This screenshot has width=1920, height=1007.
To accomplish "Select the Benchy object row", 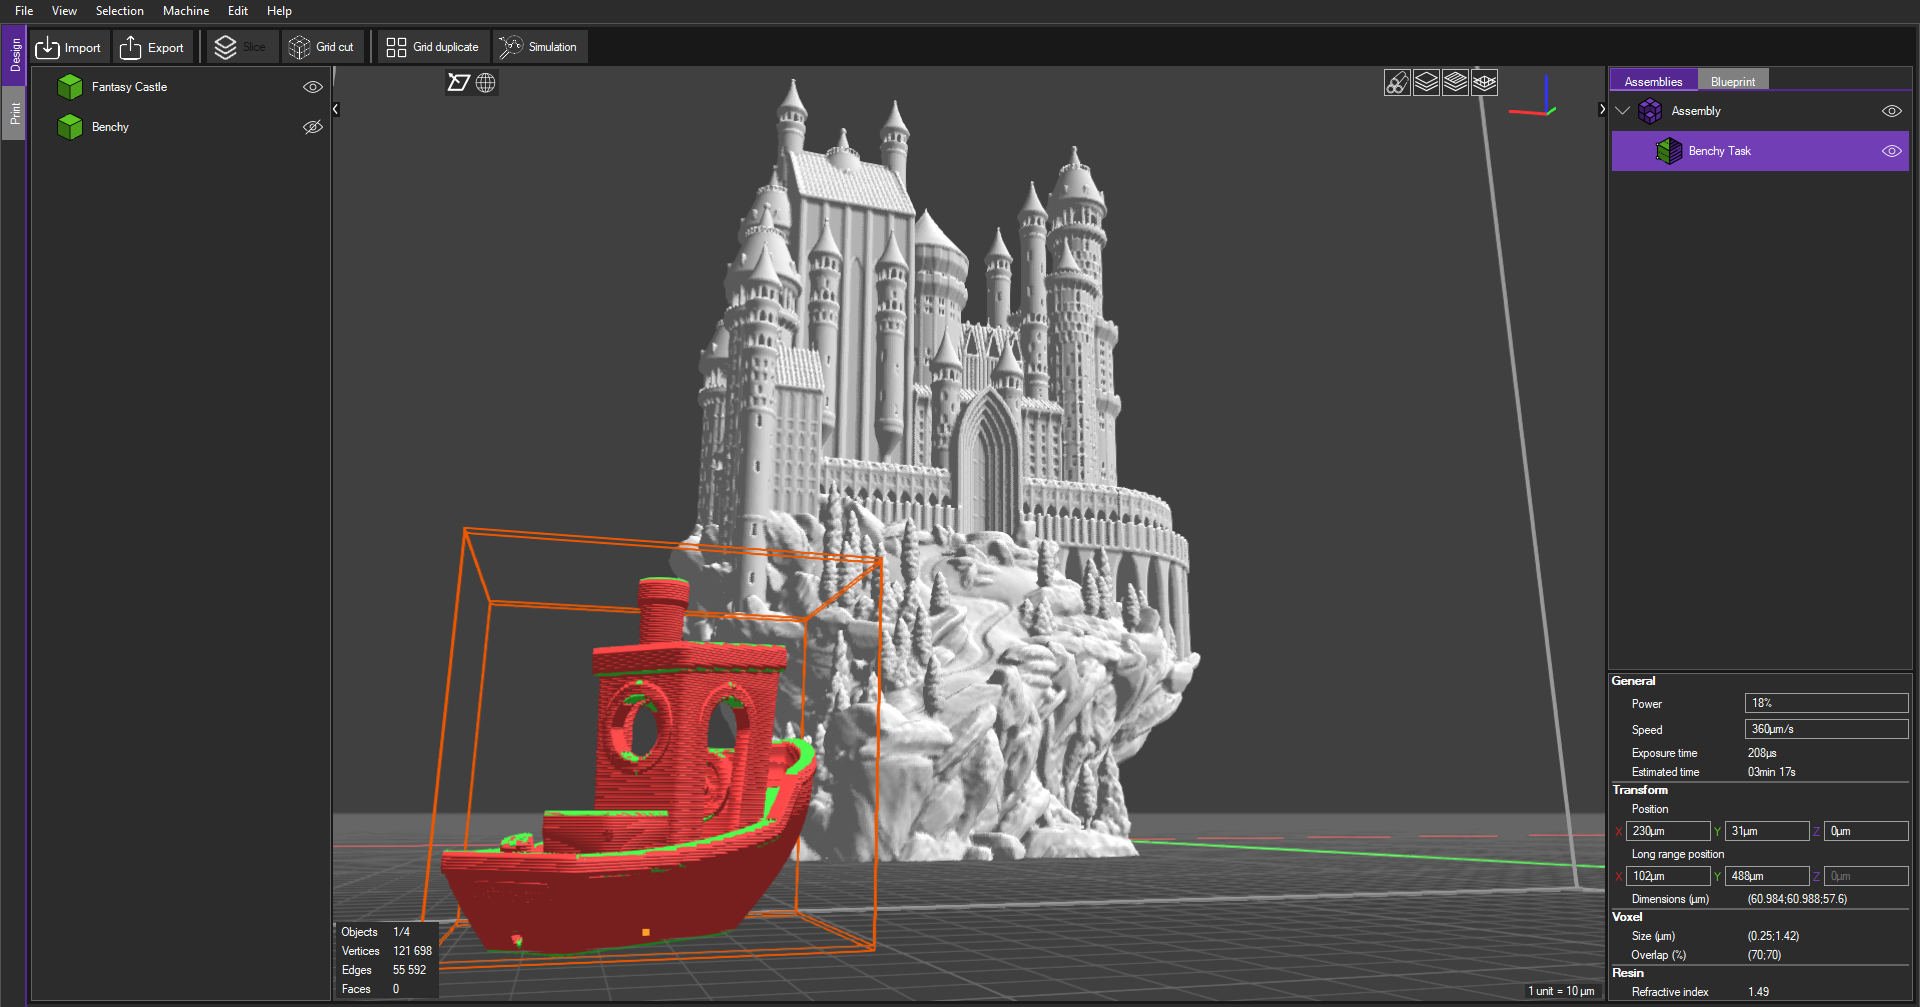I will pyautogui.click(x=181, y=127).
